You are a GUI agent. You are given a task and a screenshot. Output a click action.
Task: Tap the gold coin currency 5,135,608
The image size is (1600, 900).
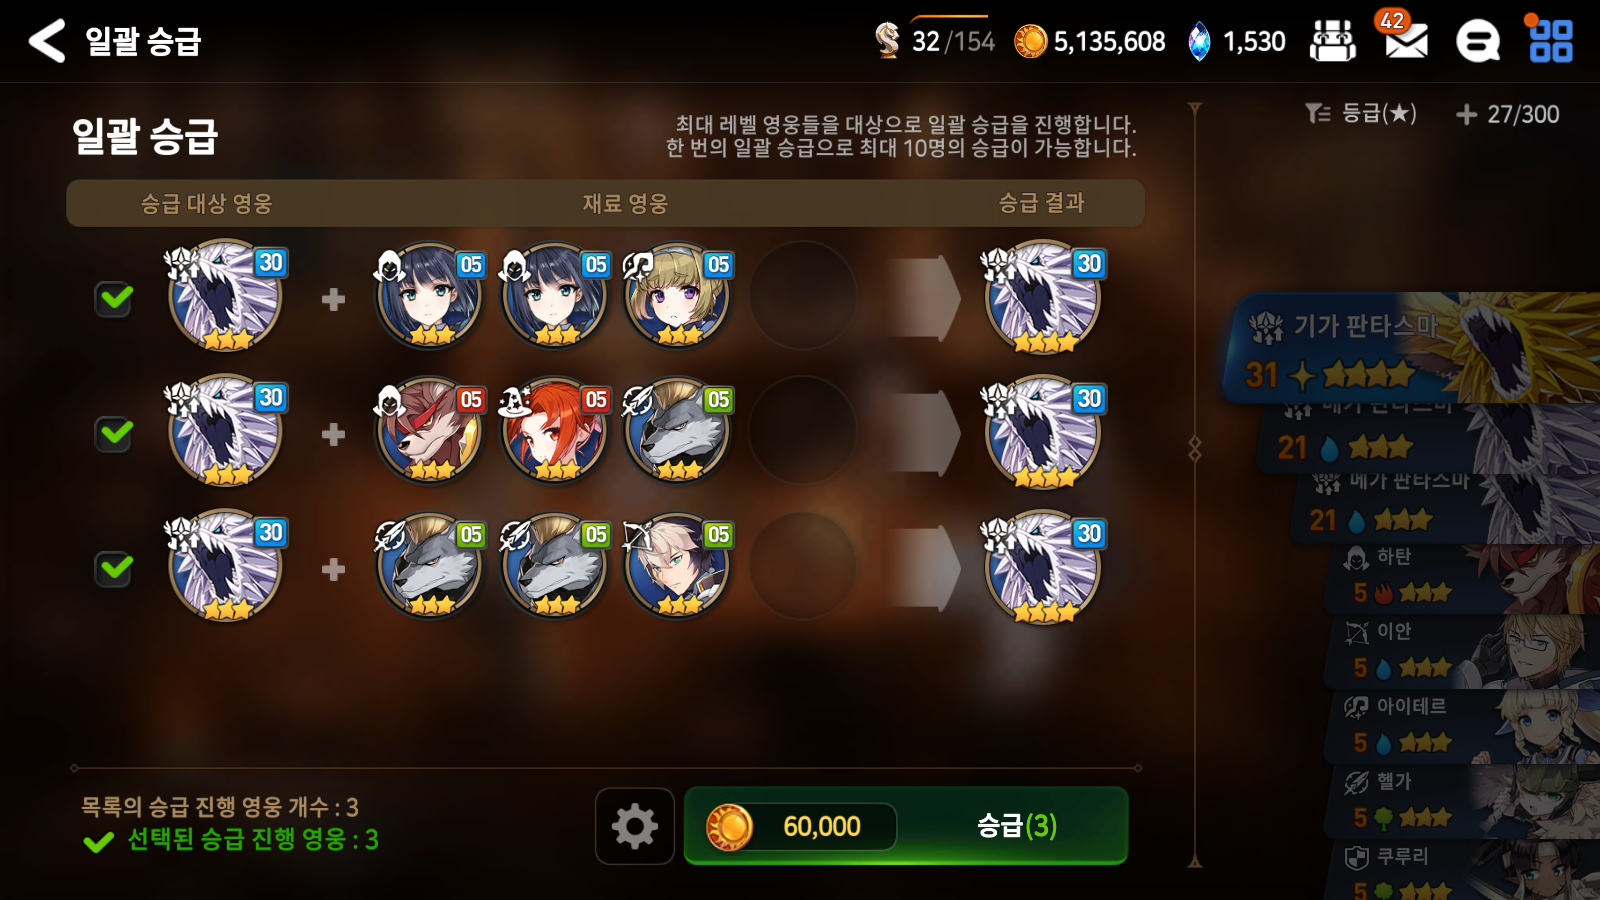tap(1090, 41)
